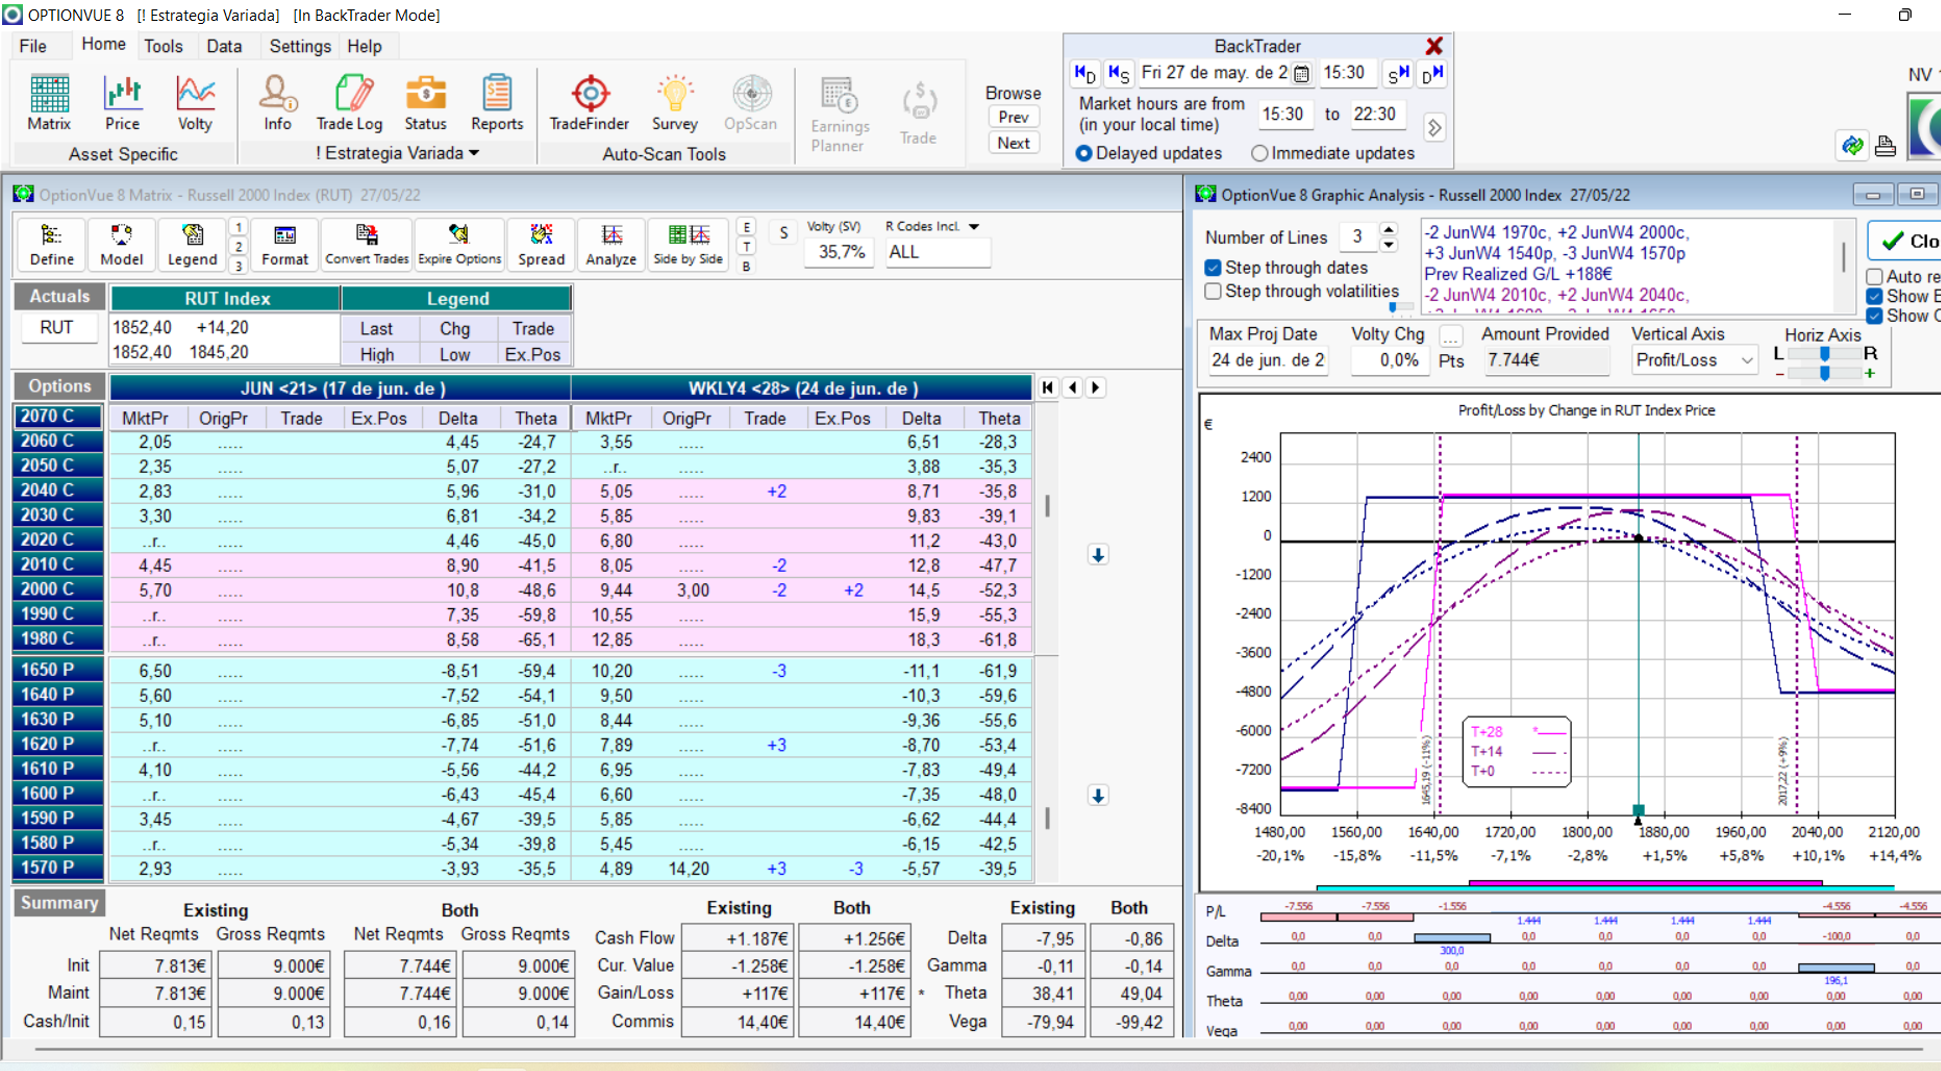The height and width of the screenshot is (1071, 1941).
Task: Click Expire Options icon
Action: click(459, 245)
